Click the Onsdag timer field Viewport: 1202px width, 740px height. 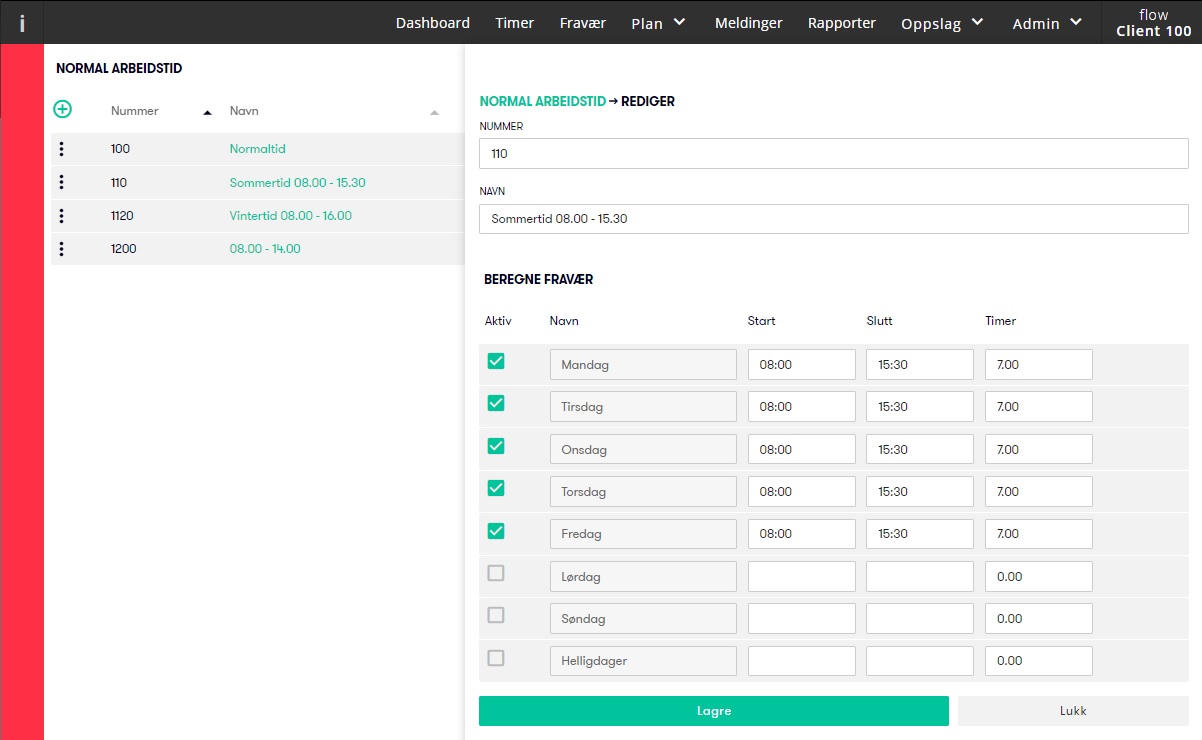point(1039,449)
